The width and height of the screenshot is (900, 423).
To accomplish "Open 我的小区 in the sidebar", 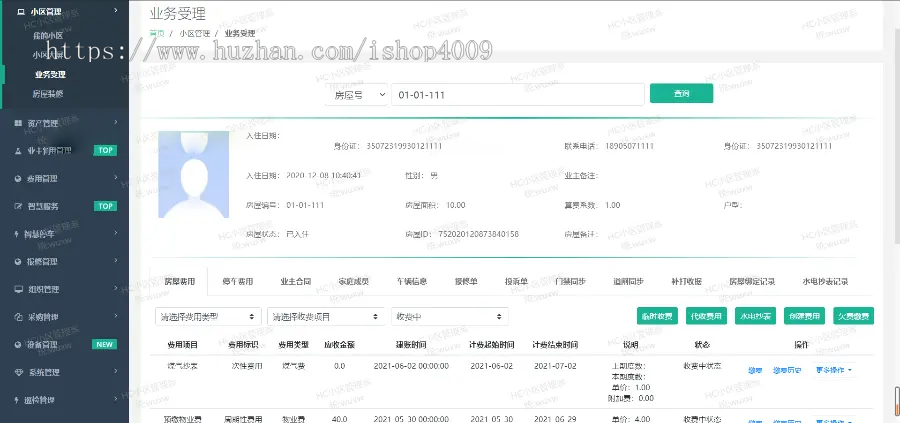I will coord(48,36).
